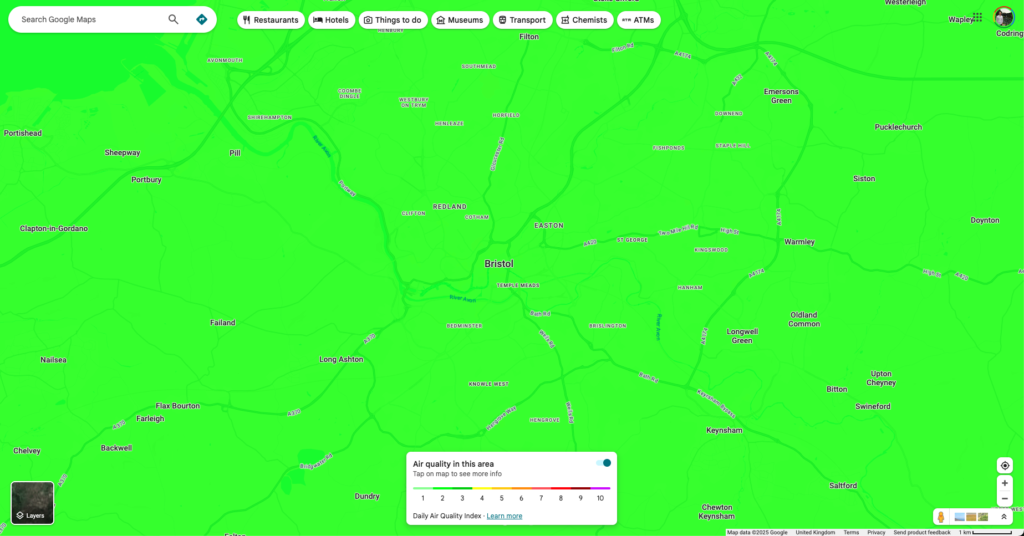Click the air quality index color scale

(x=511, y=488)
